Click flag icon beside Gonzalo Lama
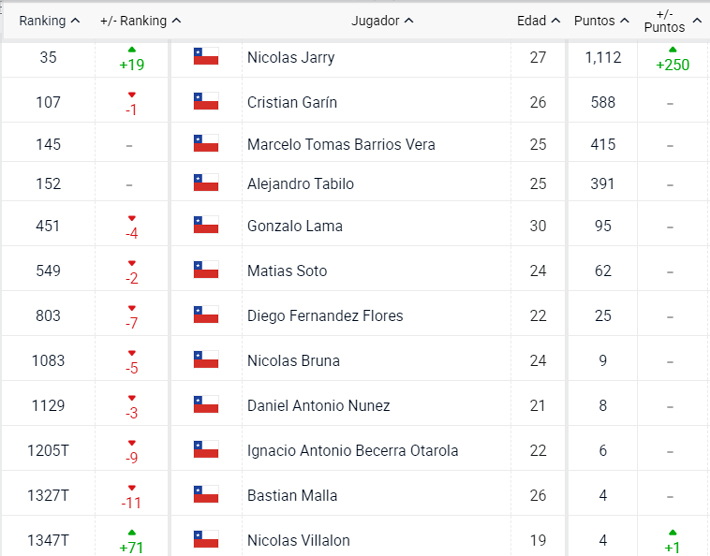Screen dimensions: 710x556 coord(206,225)
